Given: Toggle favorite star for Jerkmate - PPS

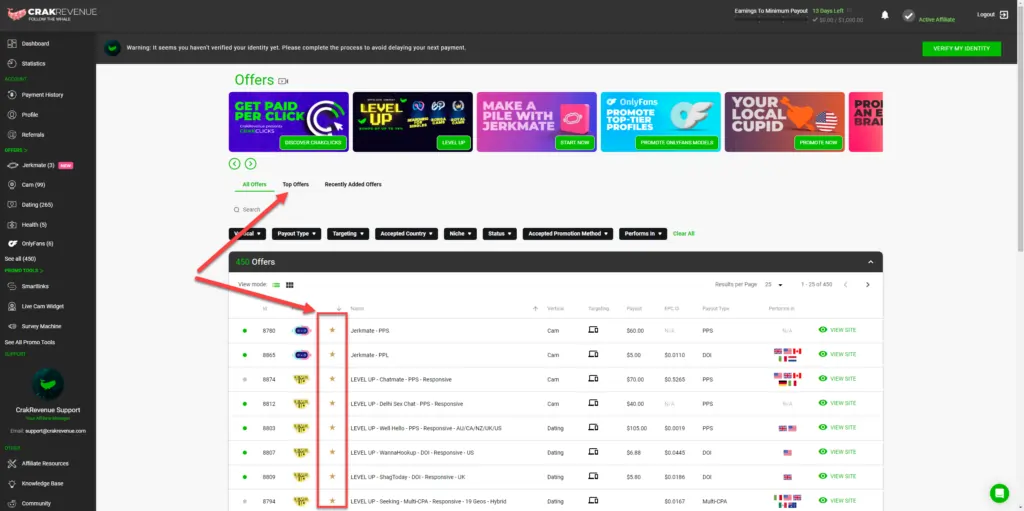Looking at the screenshot, I should (x=332, y=330).
